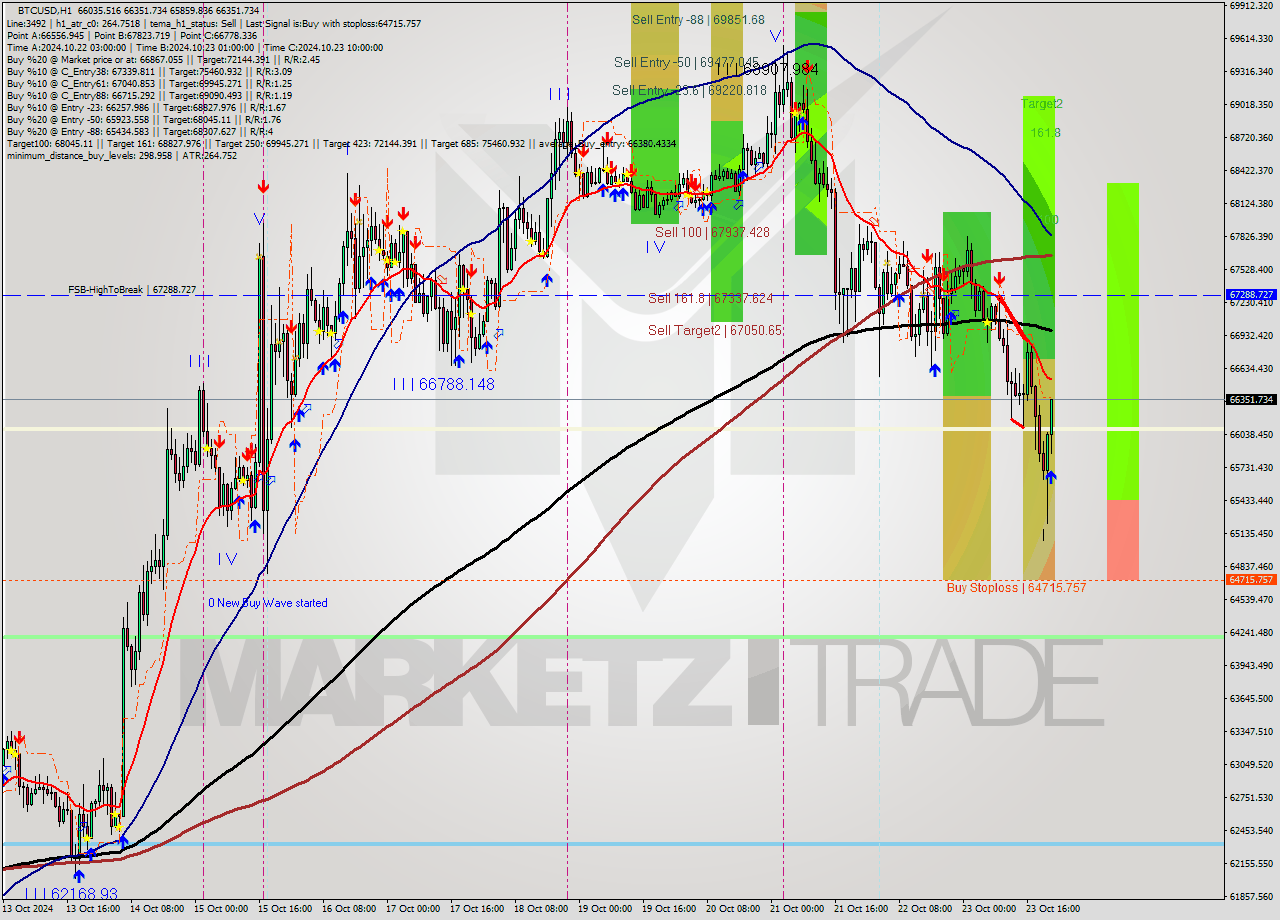Select the 'Sell Target2 | 67050.65' label
This screenshot has width=1280, height=920.
point(715,330)
